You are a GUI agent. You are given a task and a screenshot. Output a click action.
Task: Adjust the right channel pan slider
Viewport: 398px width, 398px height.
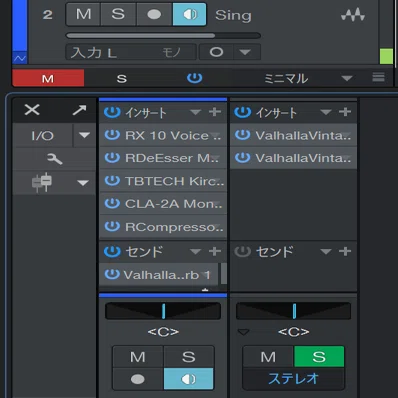(x=294, y=311)
